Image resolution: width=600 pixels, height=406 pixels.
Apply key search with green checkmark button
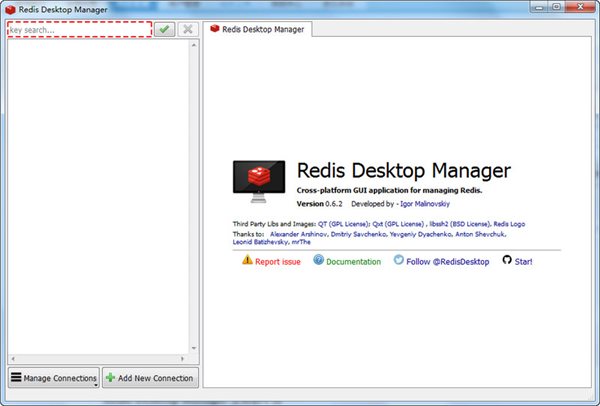[x=165, y=29]
